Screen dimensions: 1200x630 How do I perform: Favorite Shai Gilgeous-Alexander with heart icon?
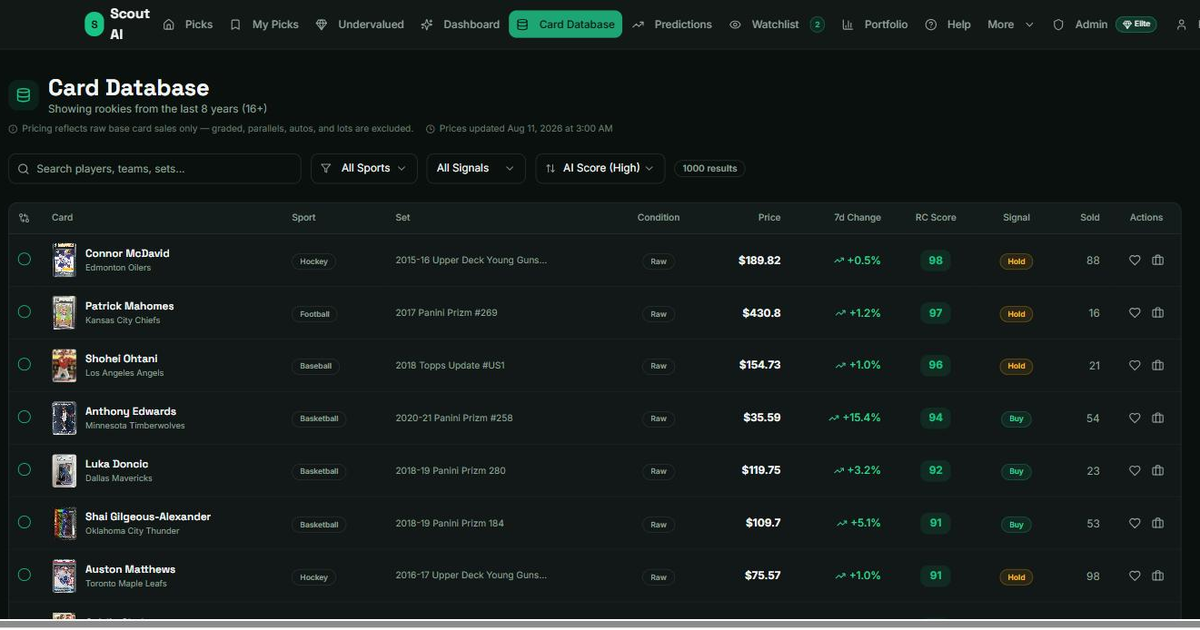coord(1134,523)
